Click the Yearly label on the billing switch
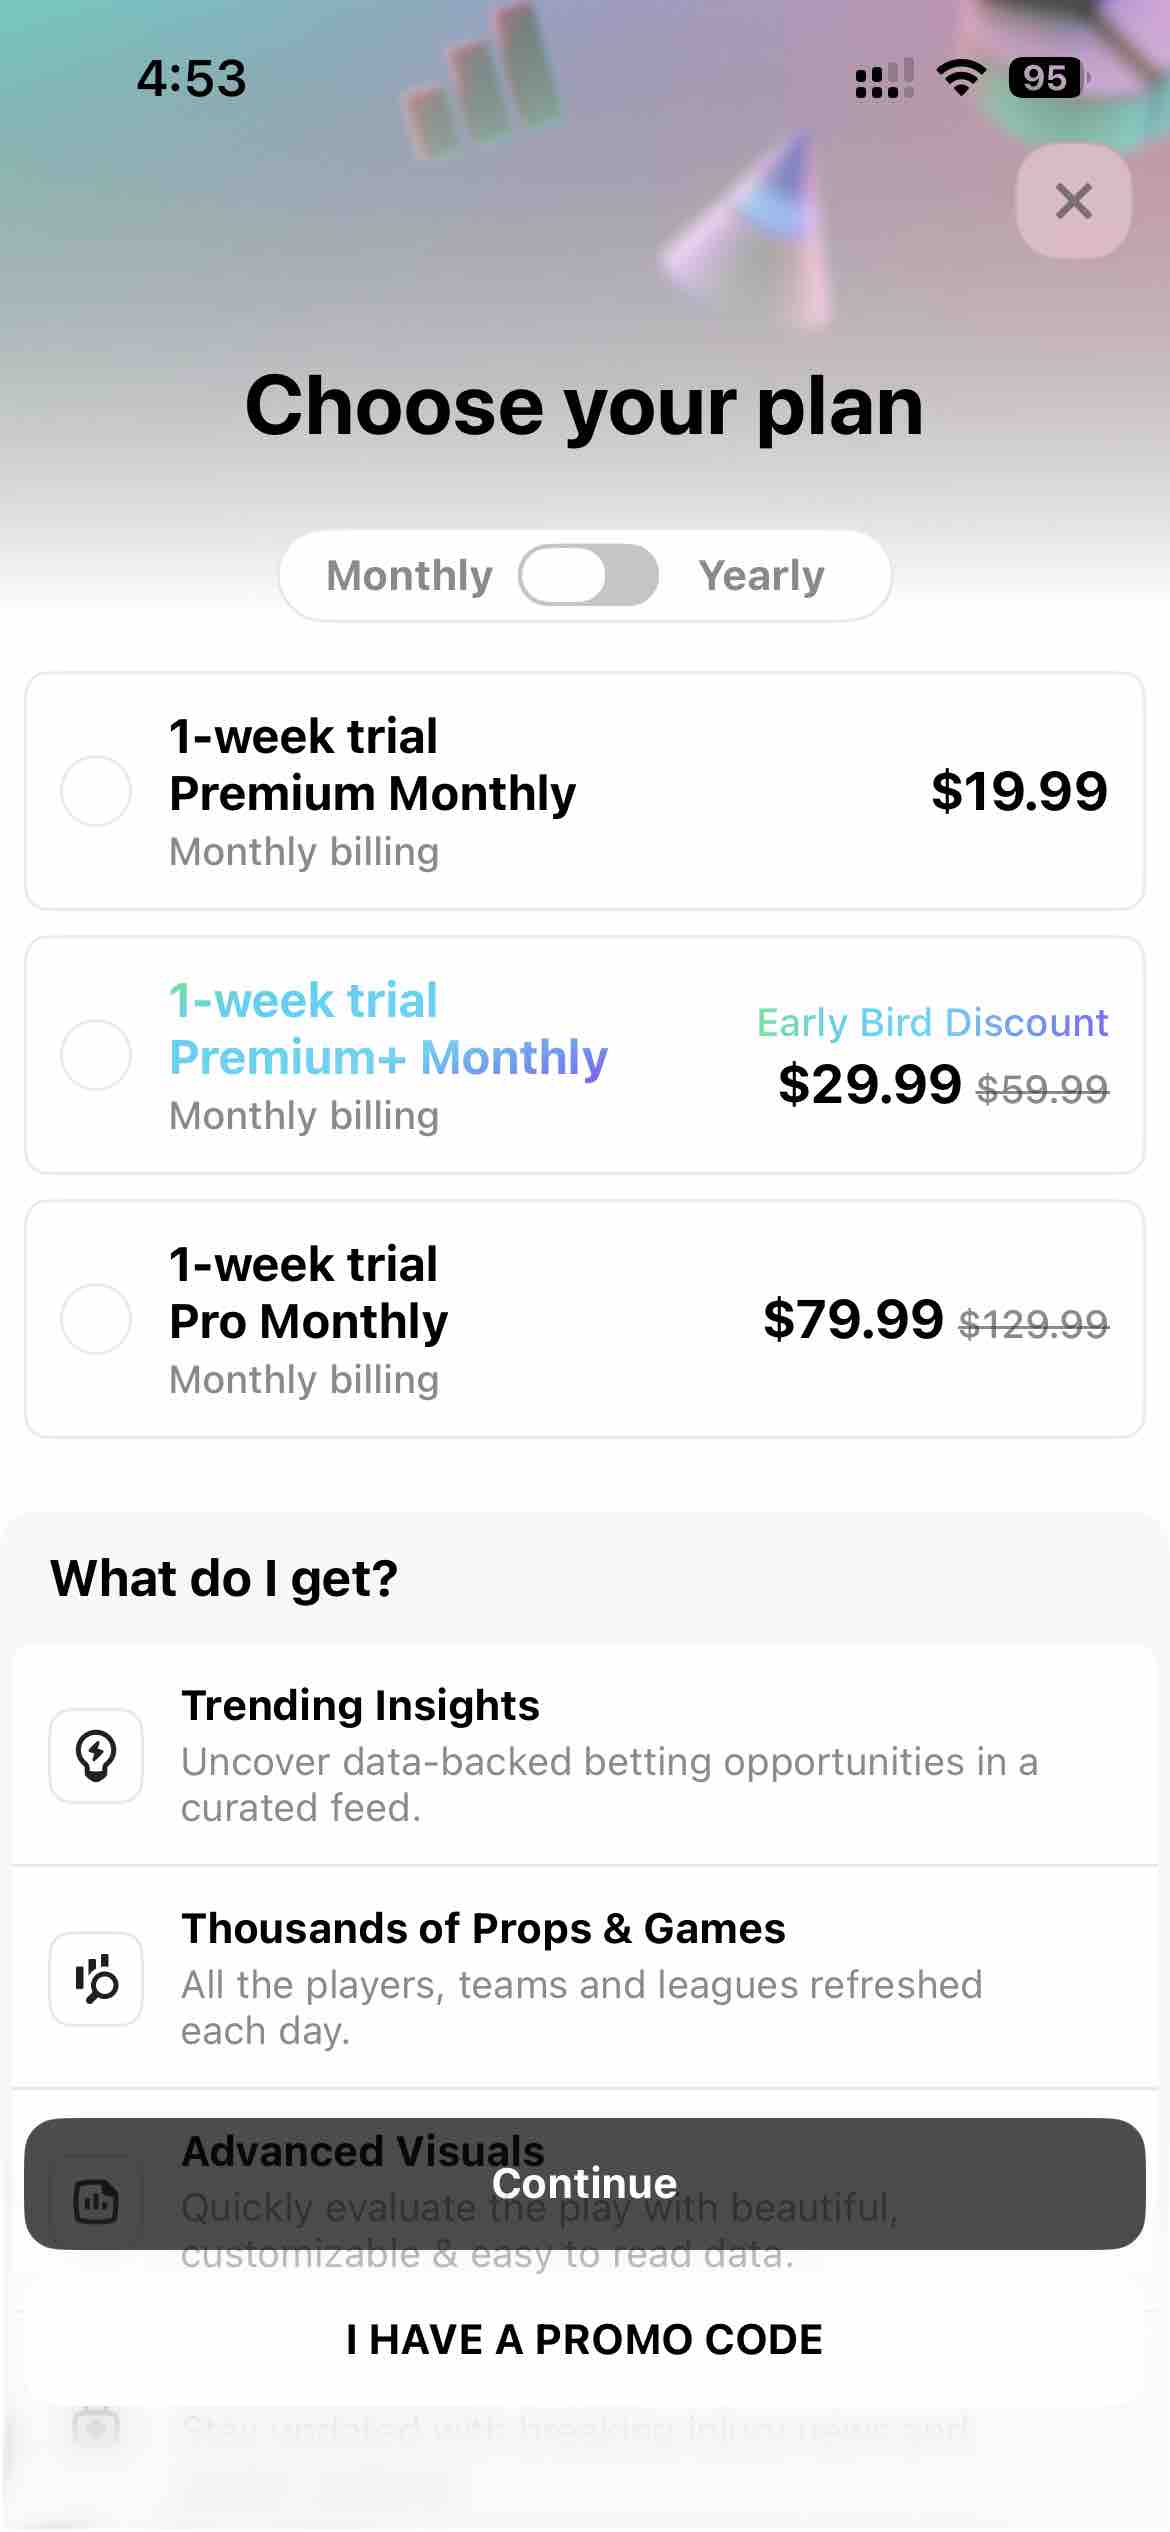The image size is (1170, 2532). 762,574
